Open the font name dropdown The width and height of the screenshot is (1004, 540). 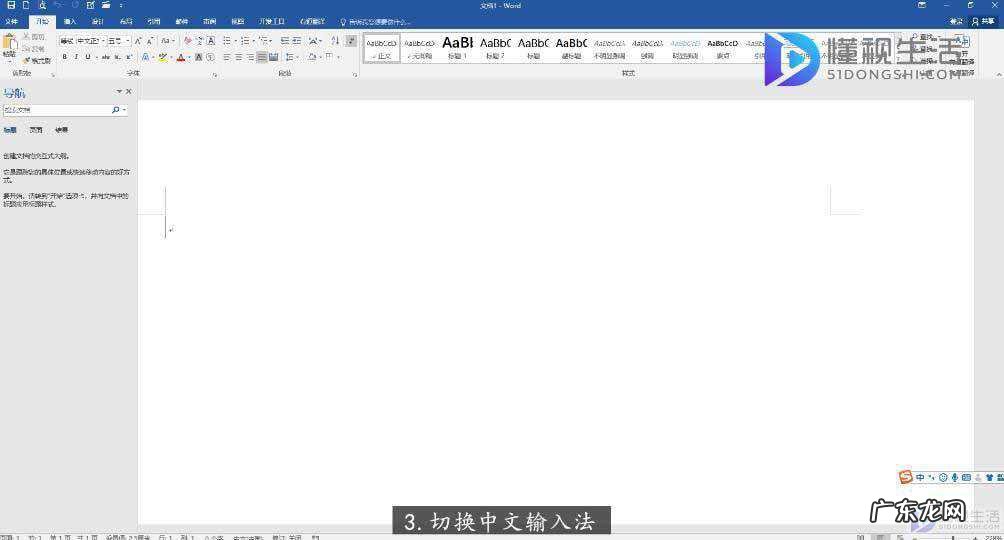coord(103,41)
